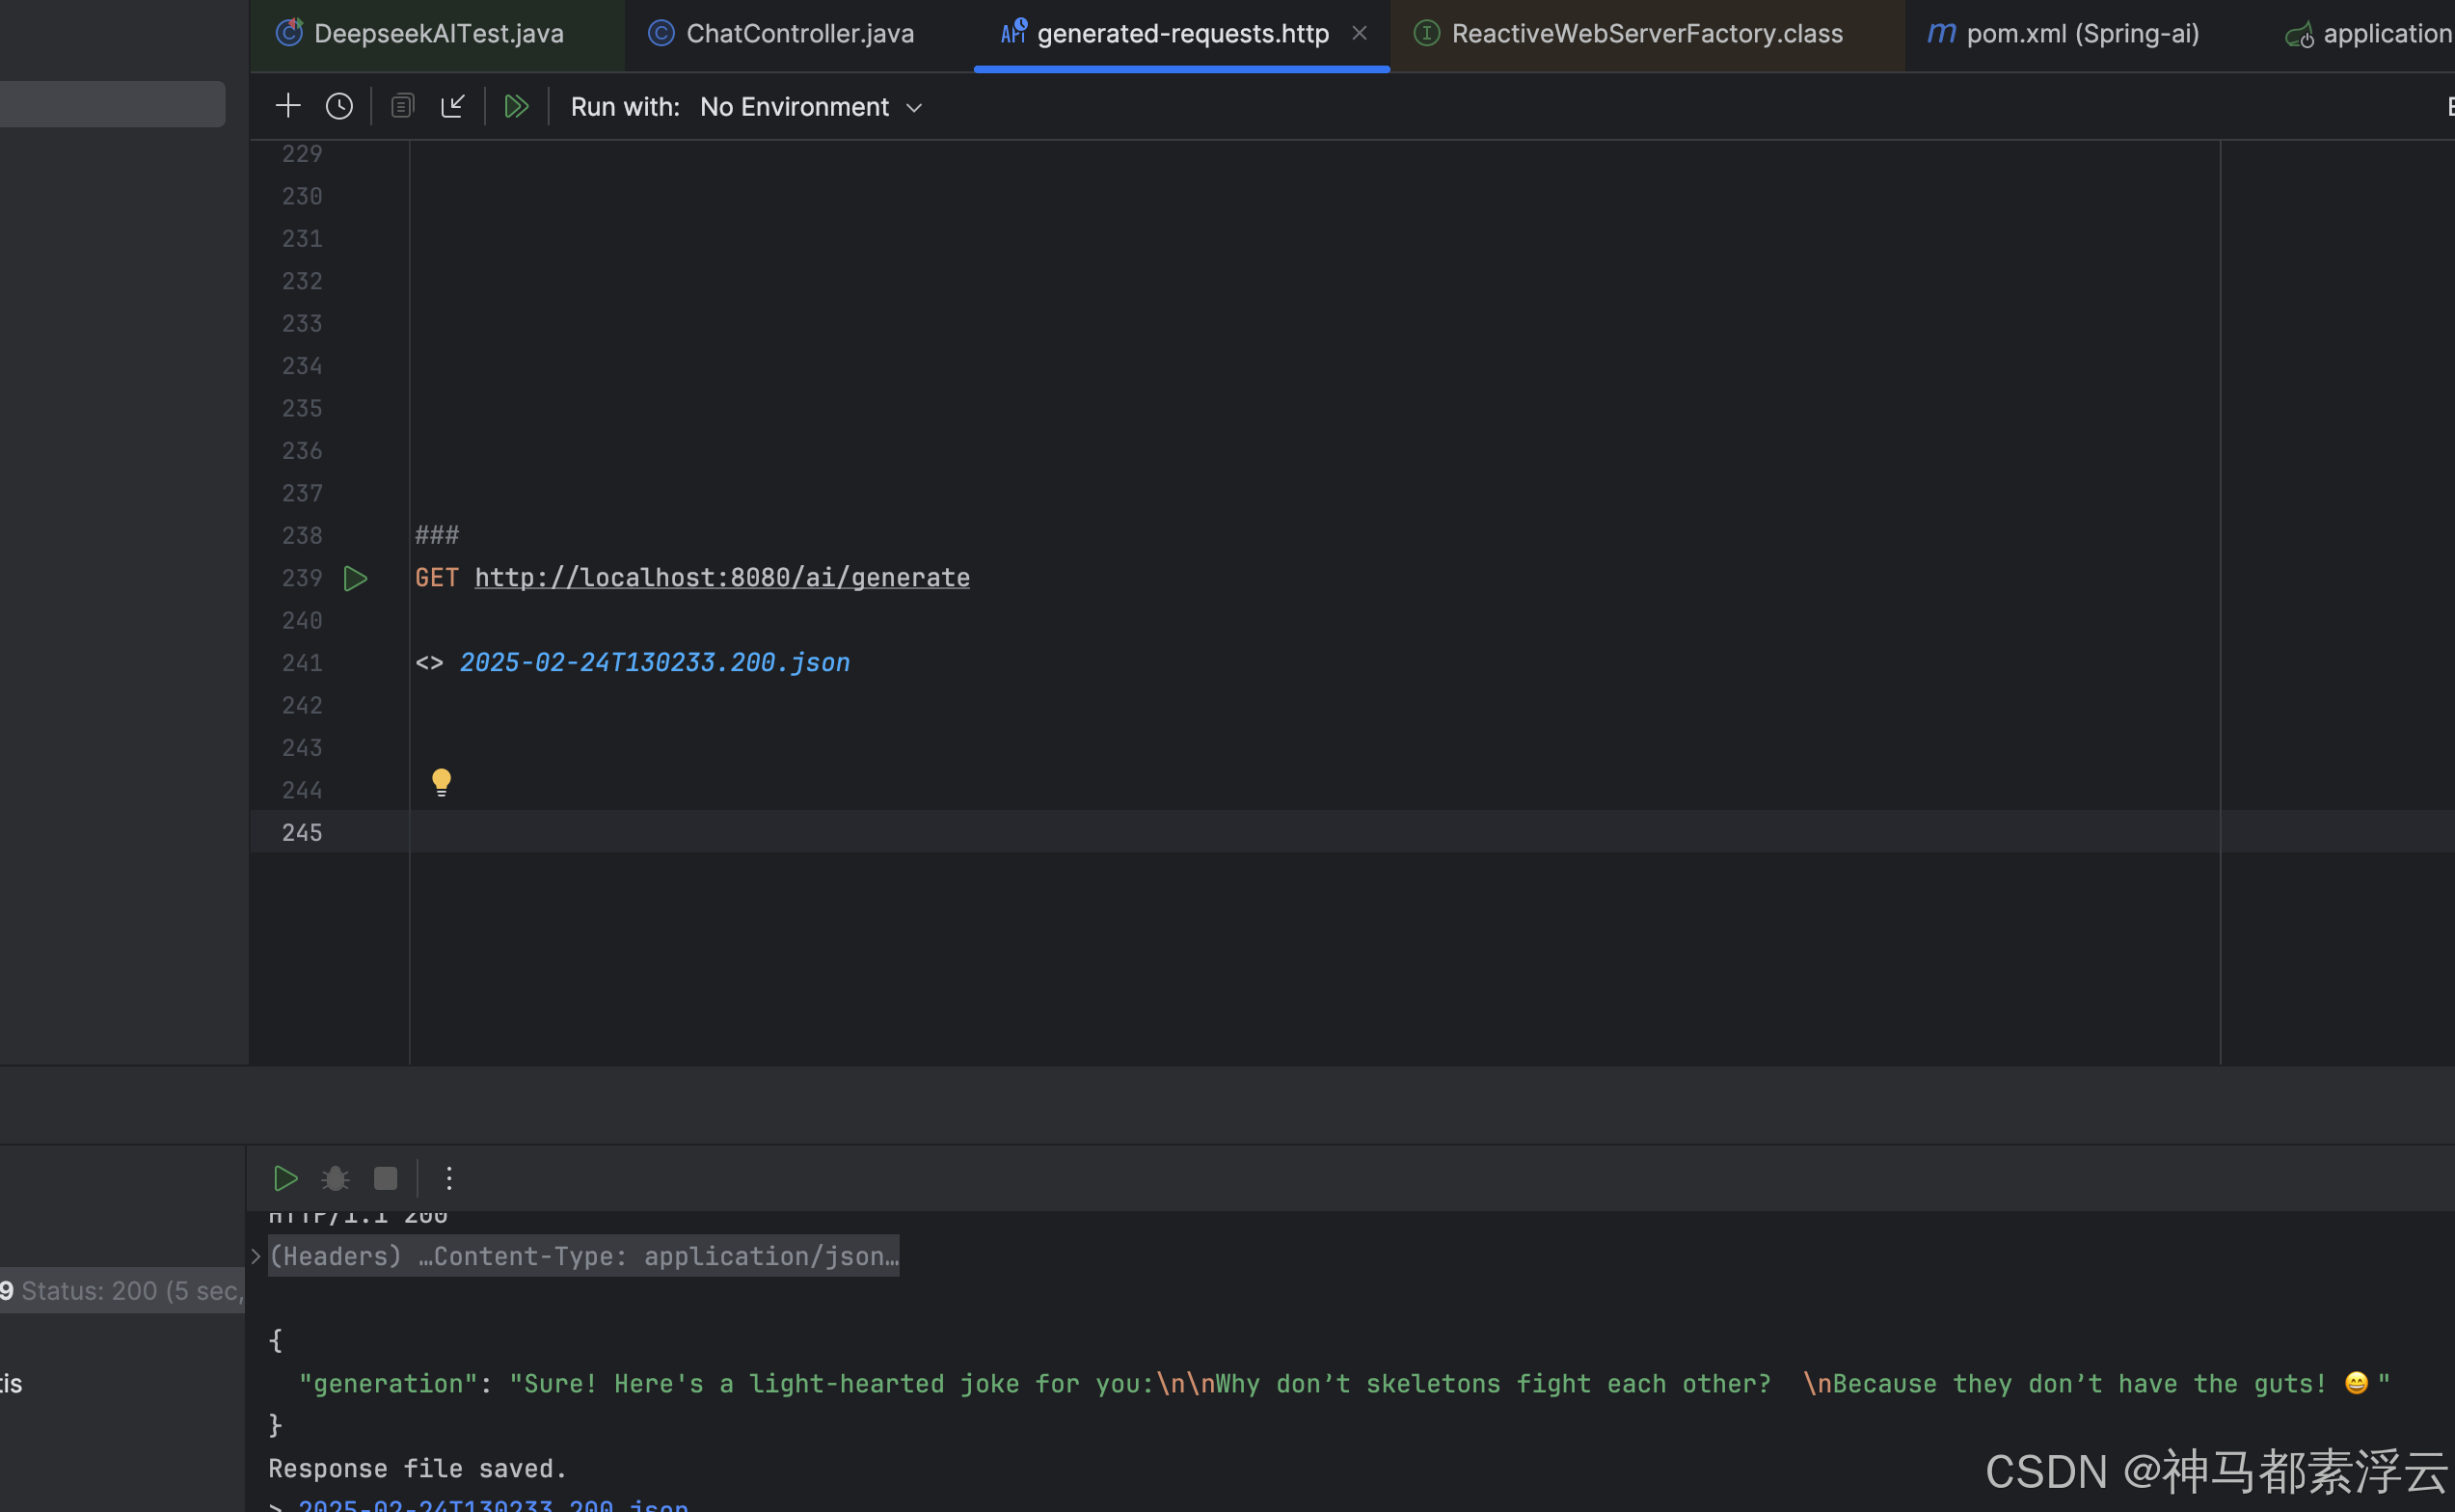
Task: Run all requests in file icon
Action: 516,106
